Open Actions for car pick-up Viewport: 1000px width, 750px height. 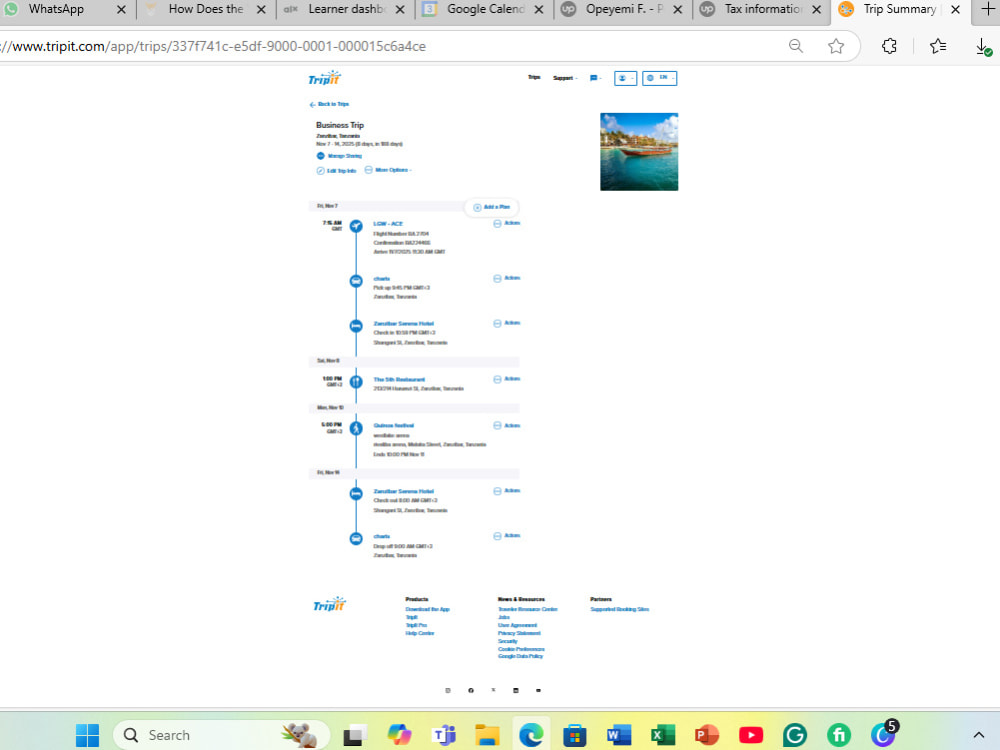(x=507, y=278)
